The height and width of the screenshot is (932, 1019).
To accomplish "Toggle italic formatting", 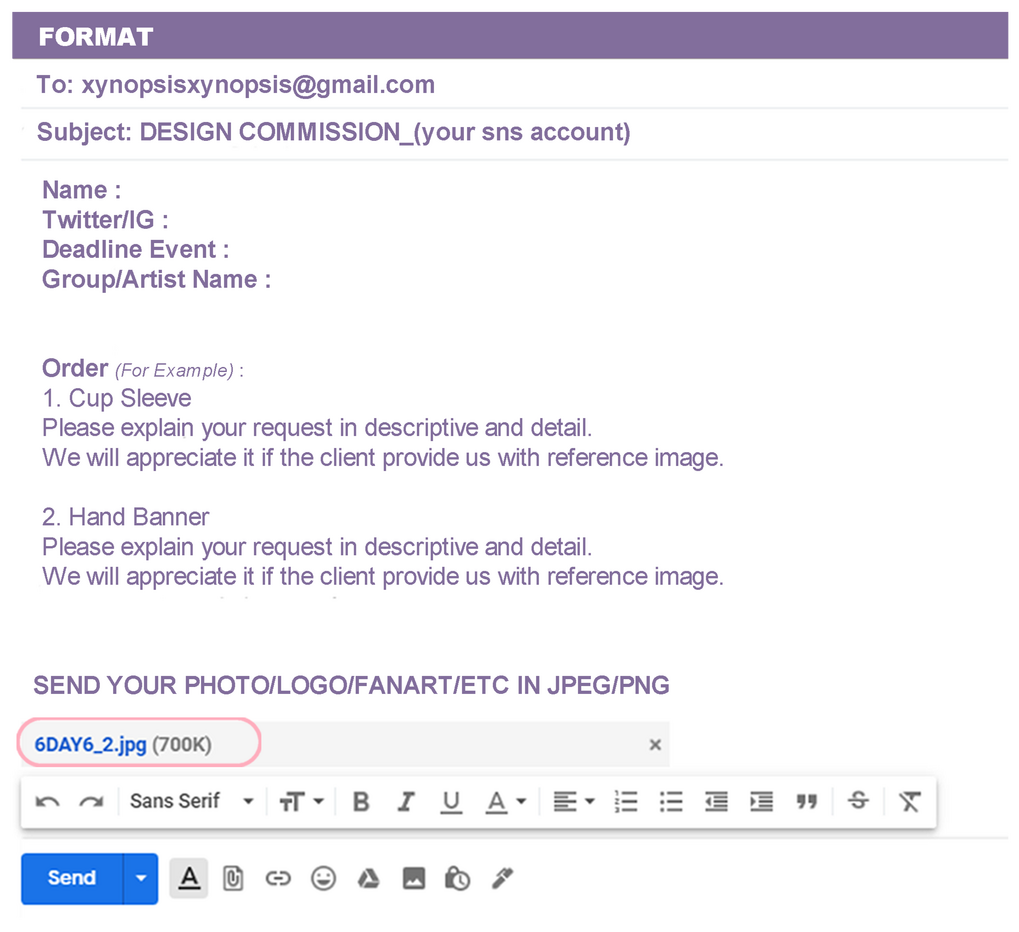I will [x=406, y=802].
